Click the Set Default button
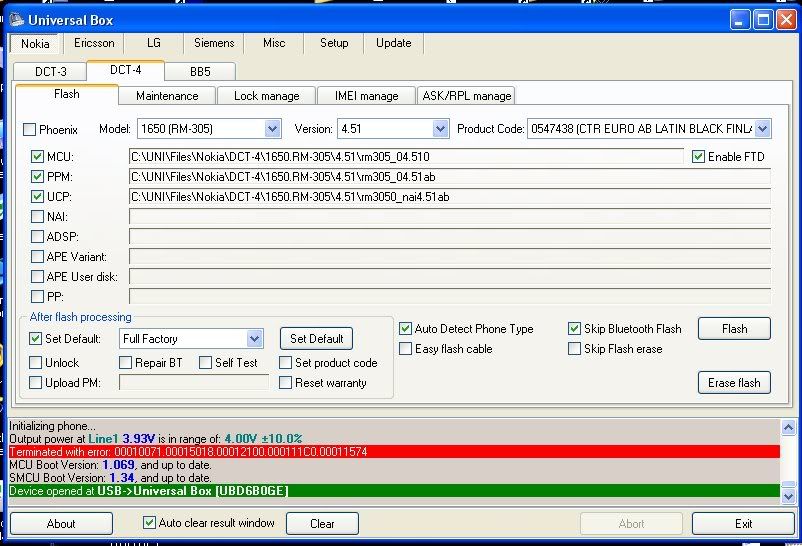This screenshot has width=802, height=546. click(x=316, y=339)
